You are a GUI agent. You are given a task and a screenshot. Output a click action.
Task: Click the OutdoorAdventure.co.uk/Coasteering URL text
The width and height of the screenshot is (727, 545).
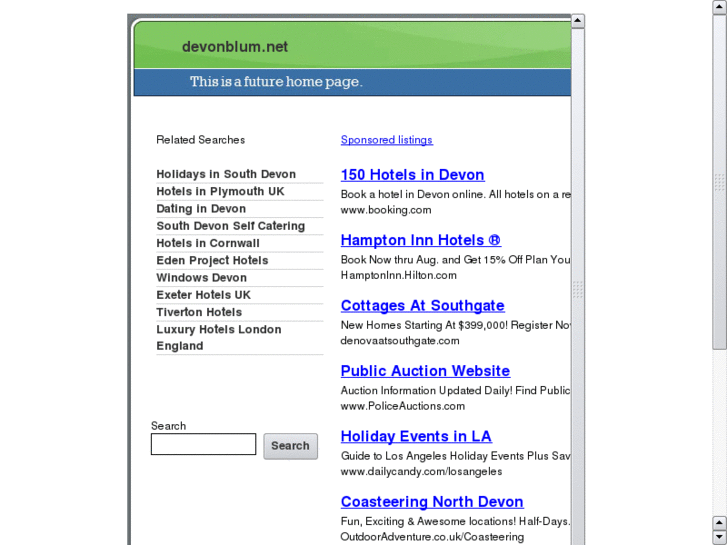(432, 537)
